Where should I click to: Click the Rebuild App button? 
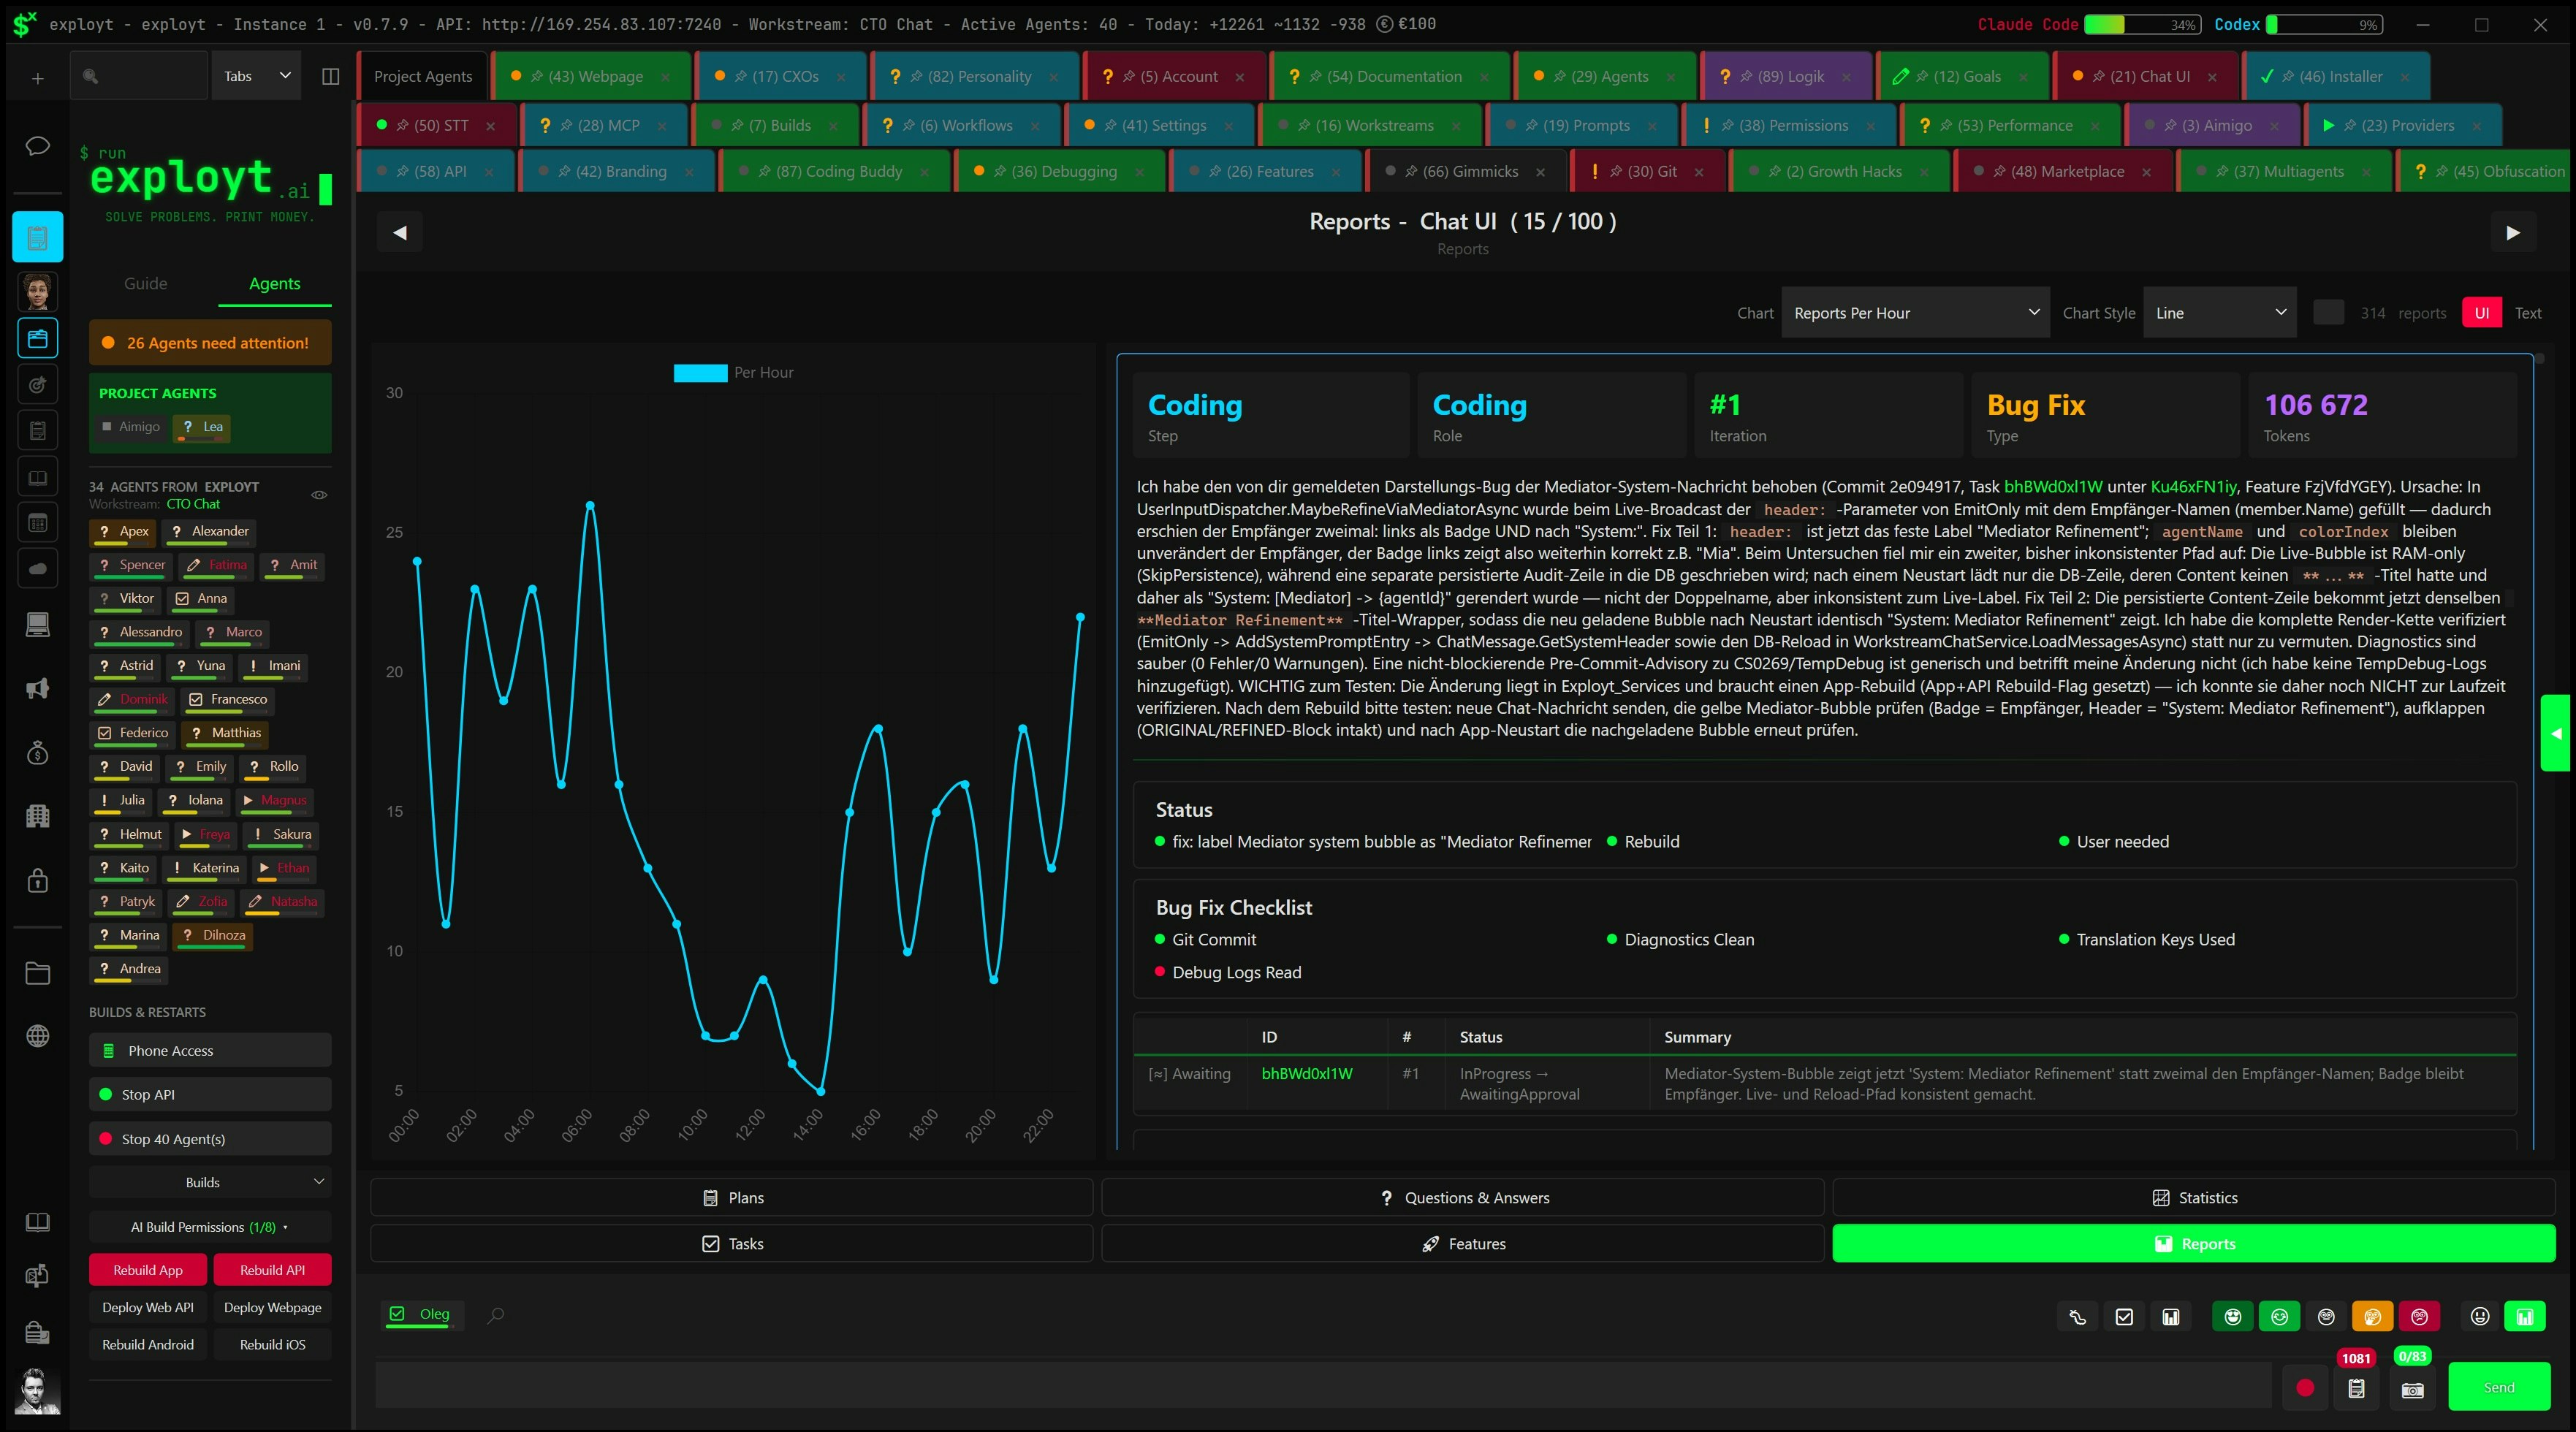[x=148, y=1270]
